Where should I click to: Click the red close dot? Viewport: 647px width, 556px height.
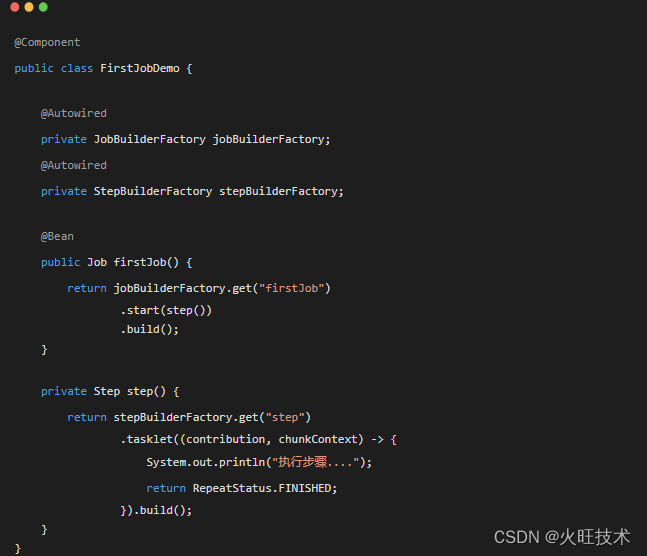(x=15, y=7)
